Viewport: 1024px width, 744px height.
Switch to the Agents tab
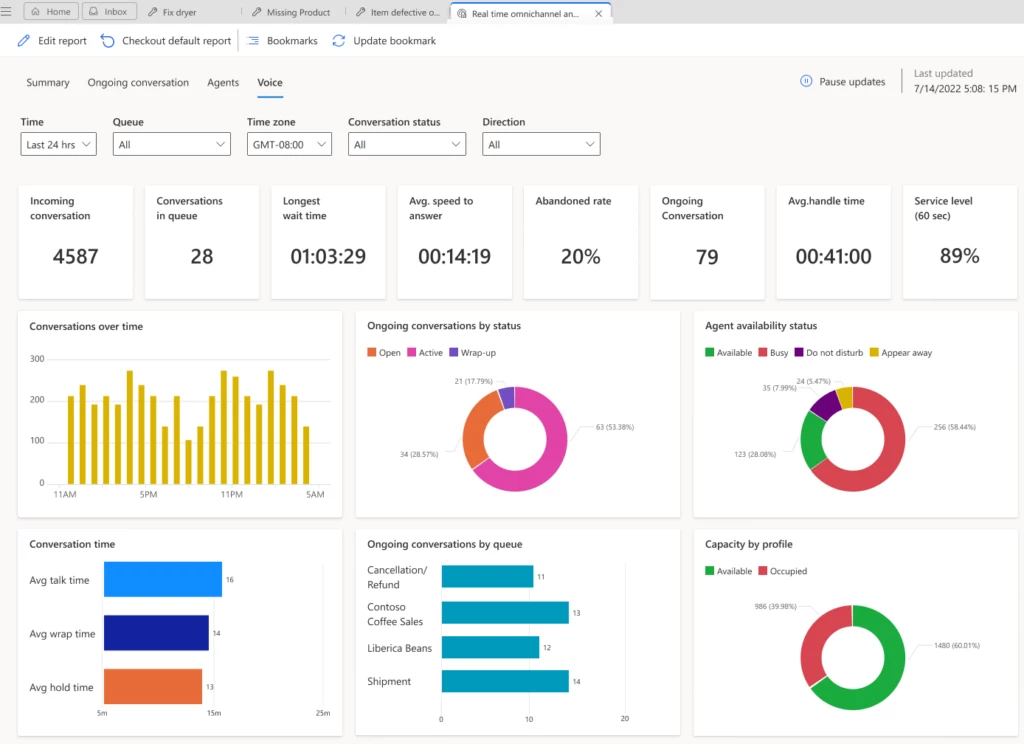click(222, 83)
